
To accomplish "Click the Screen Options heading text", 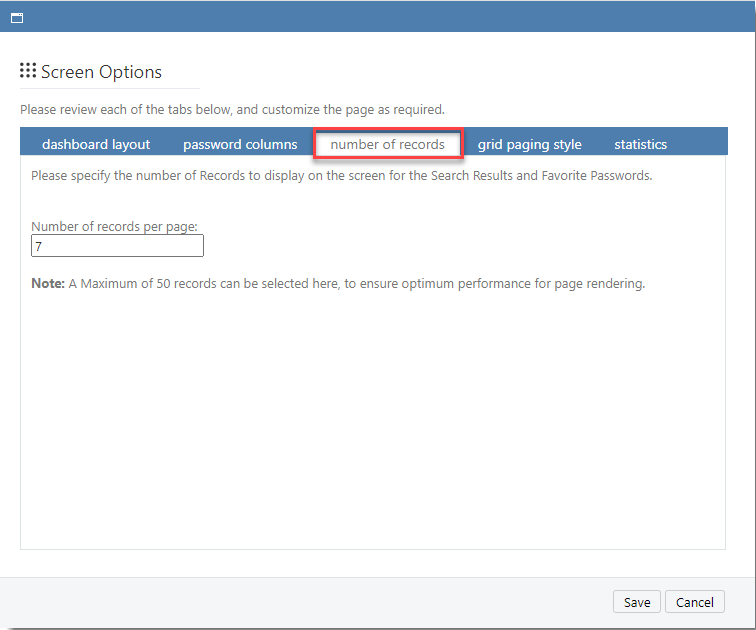I will tap(101, 72).
